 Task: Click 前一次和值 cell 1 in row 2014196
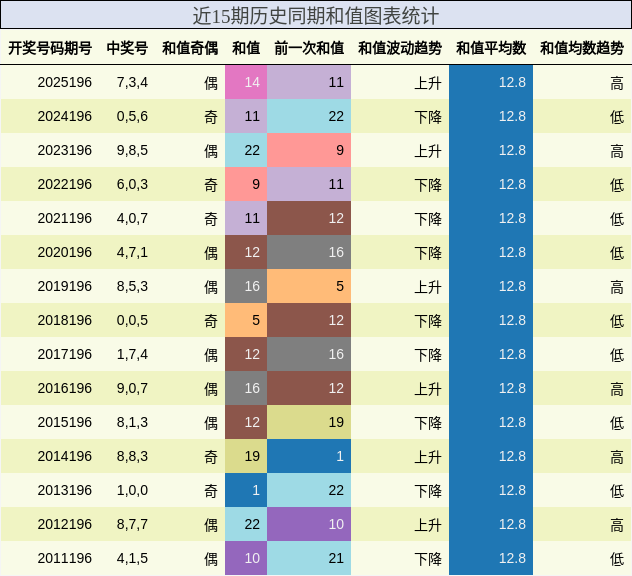click(x=309, y=456)
